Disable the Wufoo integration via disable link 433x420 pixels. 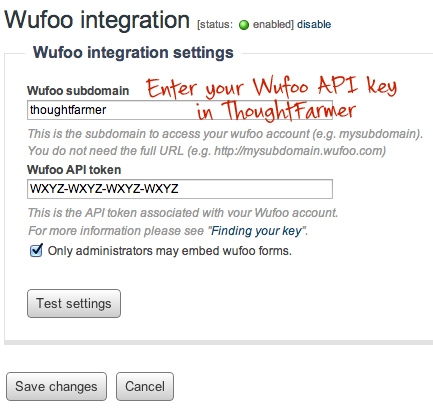coord(314,25)
